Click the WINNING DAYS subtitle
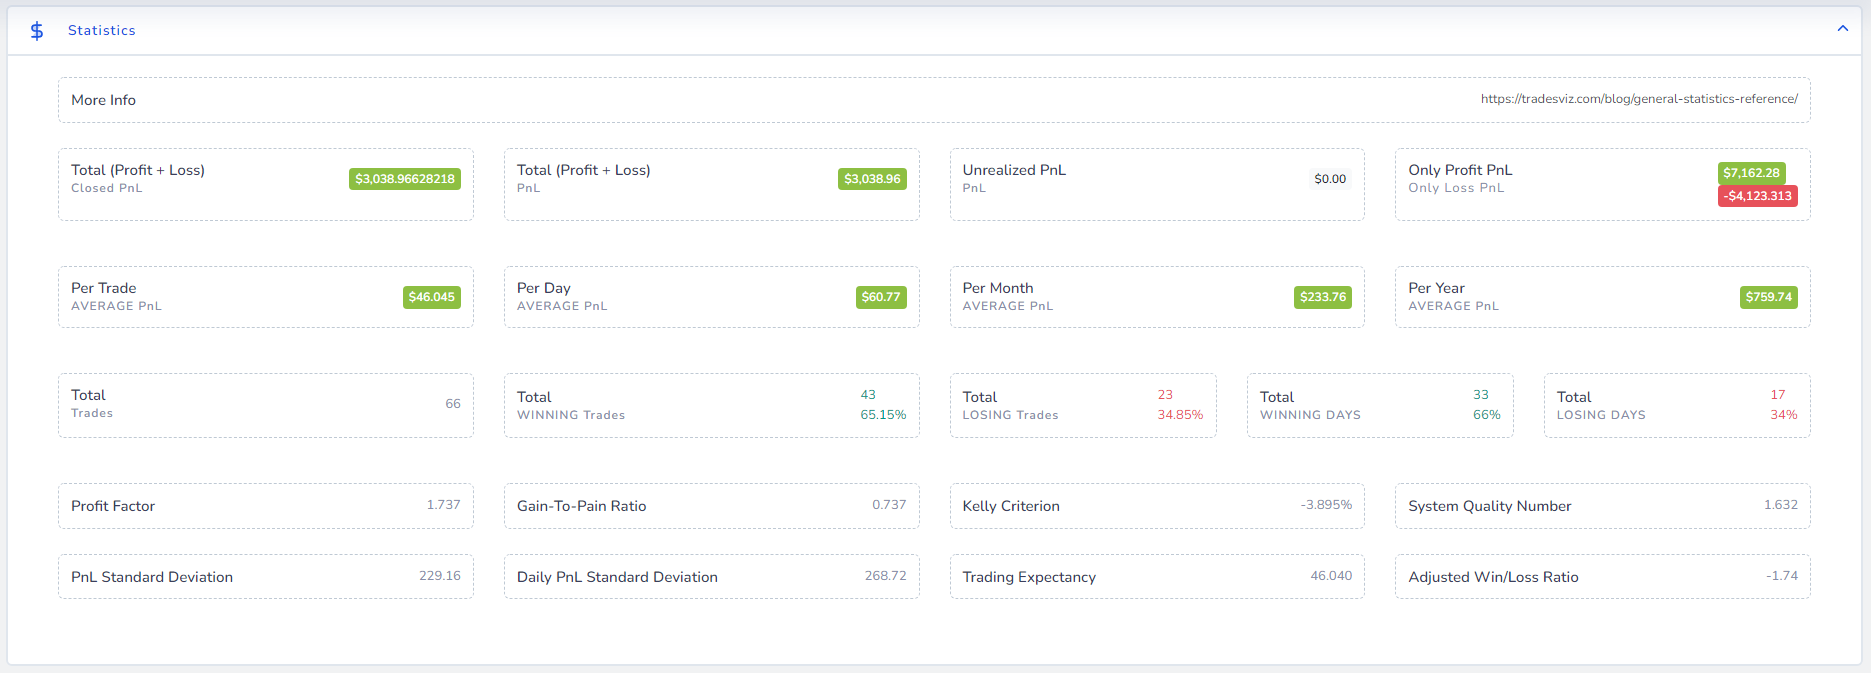The height and width of the screenshot is (673, 1871). 1310,415
